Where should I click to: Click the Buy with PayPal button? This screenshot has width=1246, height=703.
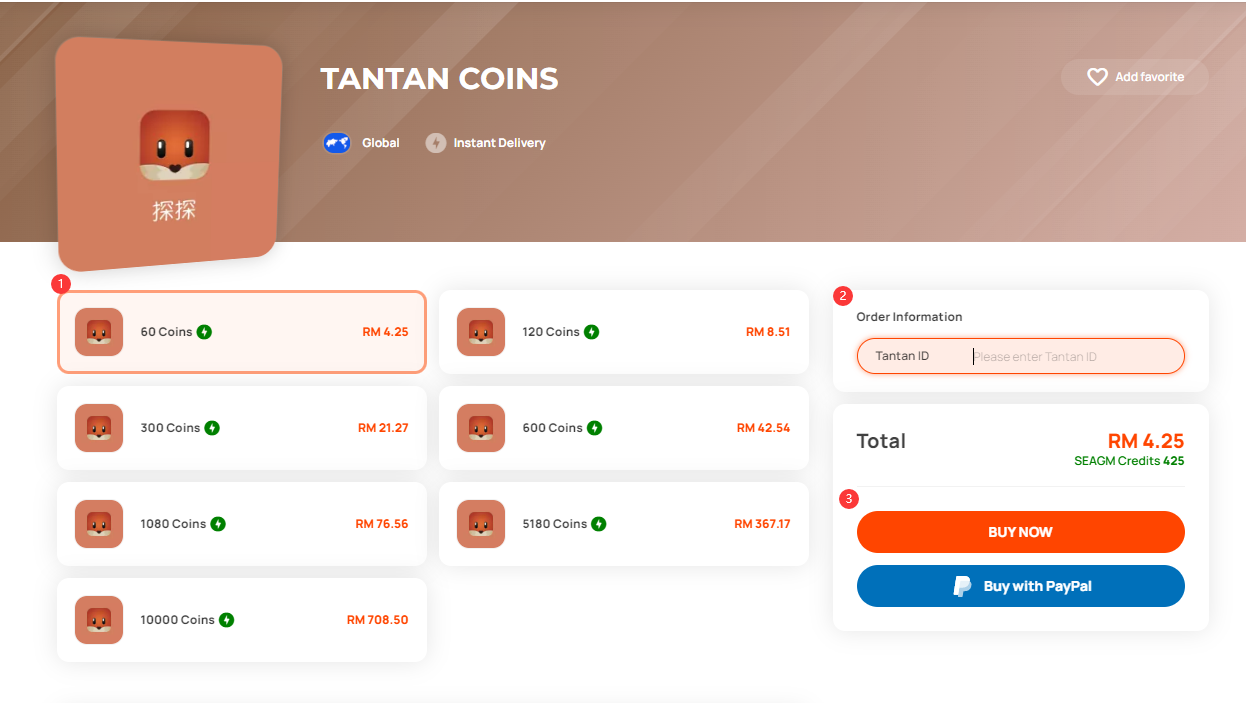coord(1021,586)
